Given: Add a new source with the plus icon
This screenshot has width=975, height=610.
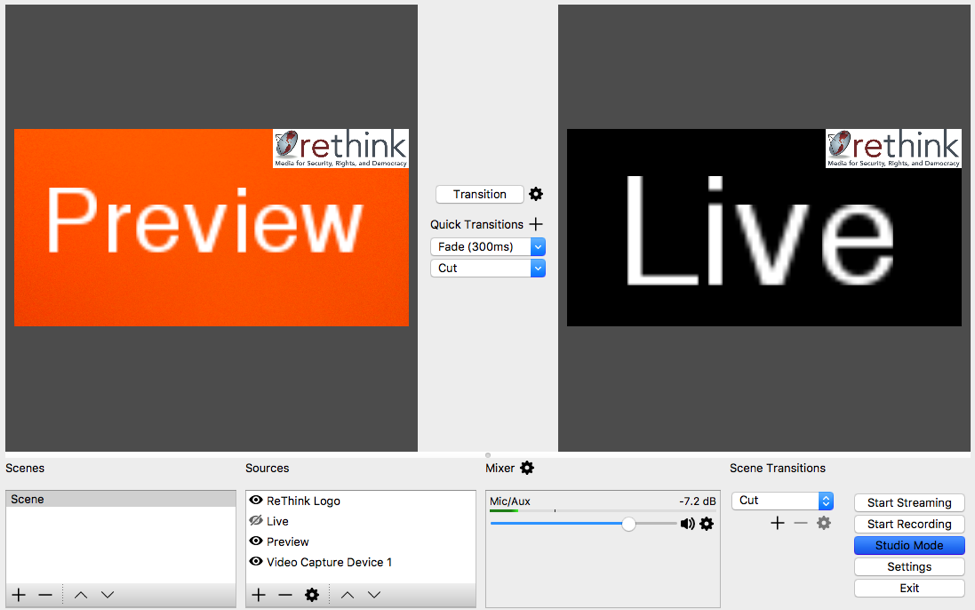Looking at the screenshot, I should coord(257,594).
